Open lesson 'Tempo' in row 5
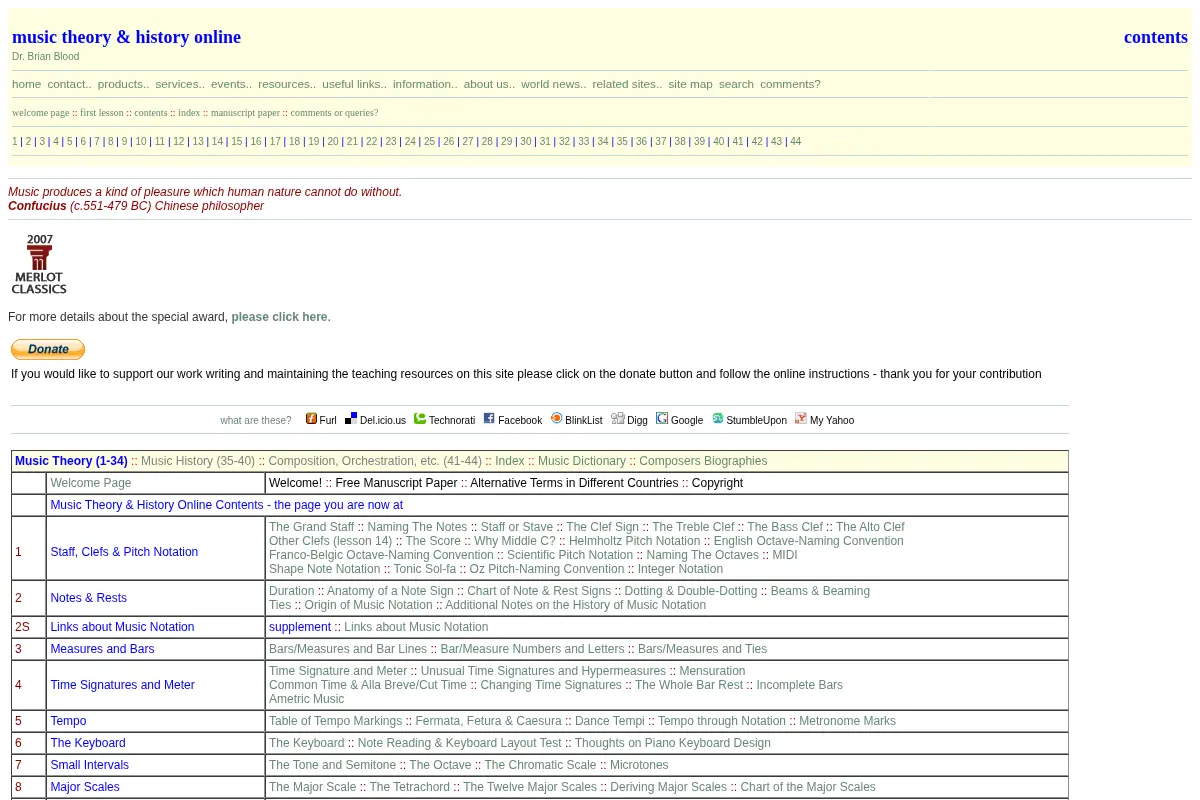 (x=68, y=721)
